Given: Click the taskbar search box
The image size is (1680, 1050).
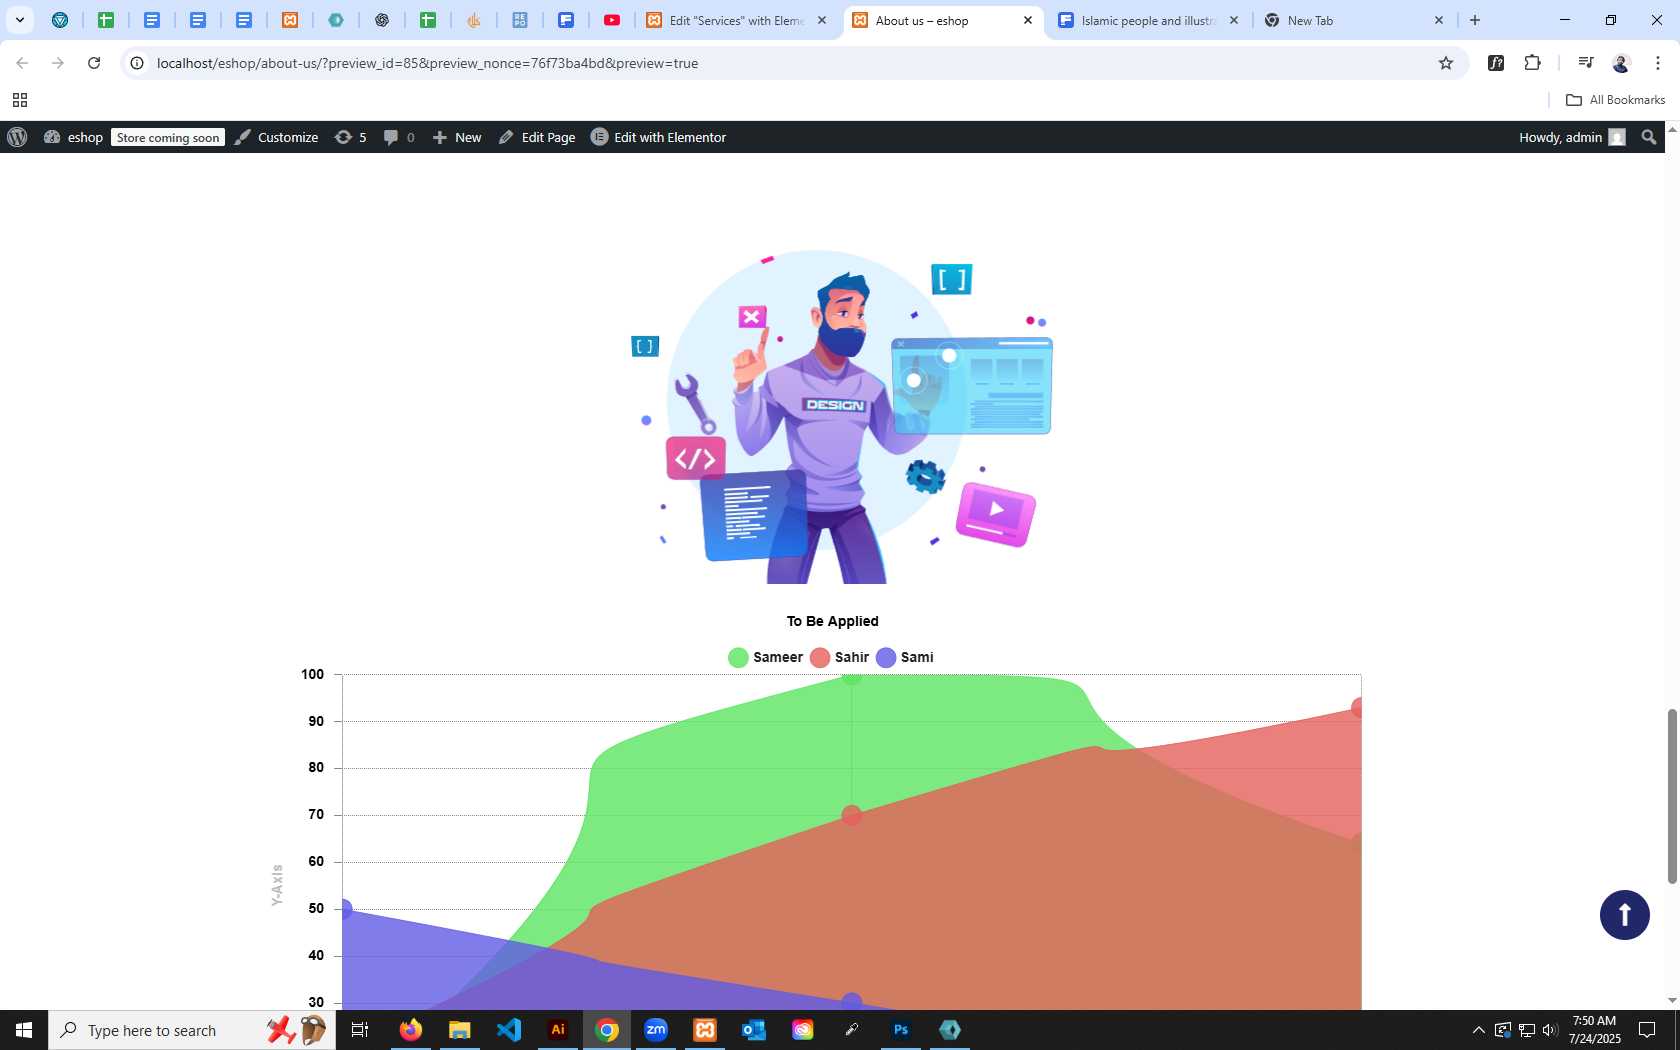Looking at the screenshot, I should (192, 1030).
